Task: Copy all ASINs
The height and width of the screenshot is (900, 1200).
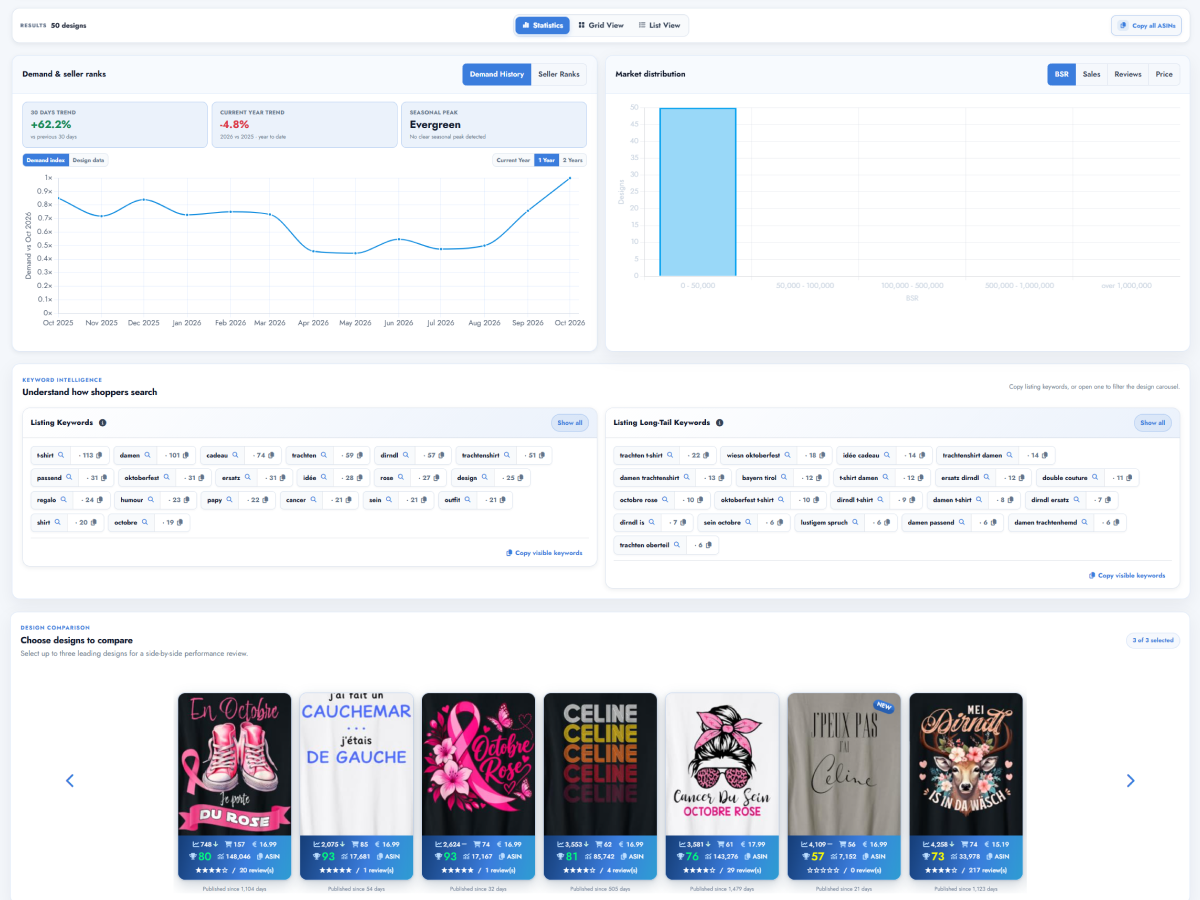Action: pos(1146,25)
